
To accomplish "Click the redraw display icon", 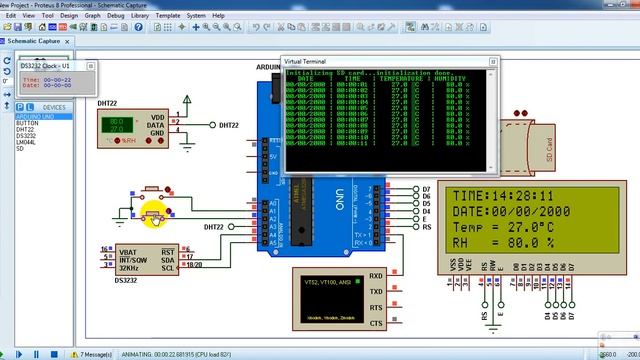I will pos(158,27).
